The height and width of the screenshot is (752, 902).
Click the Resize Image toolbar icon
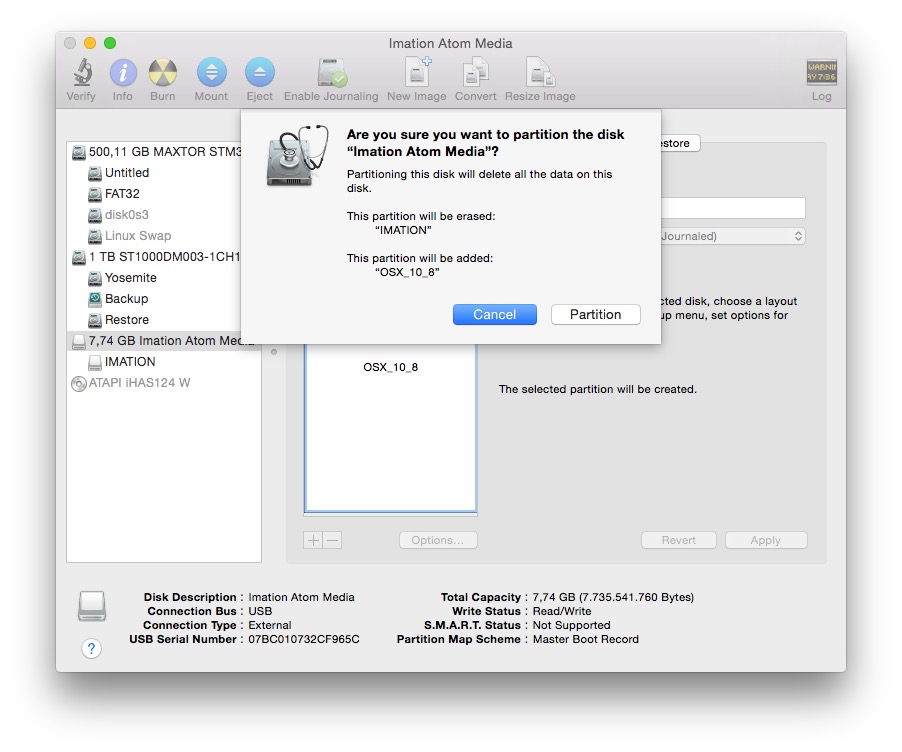[x=540, y=74]
